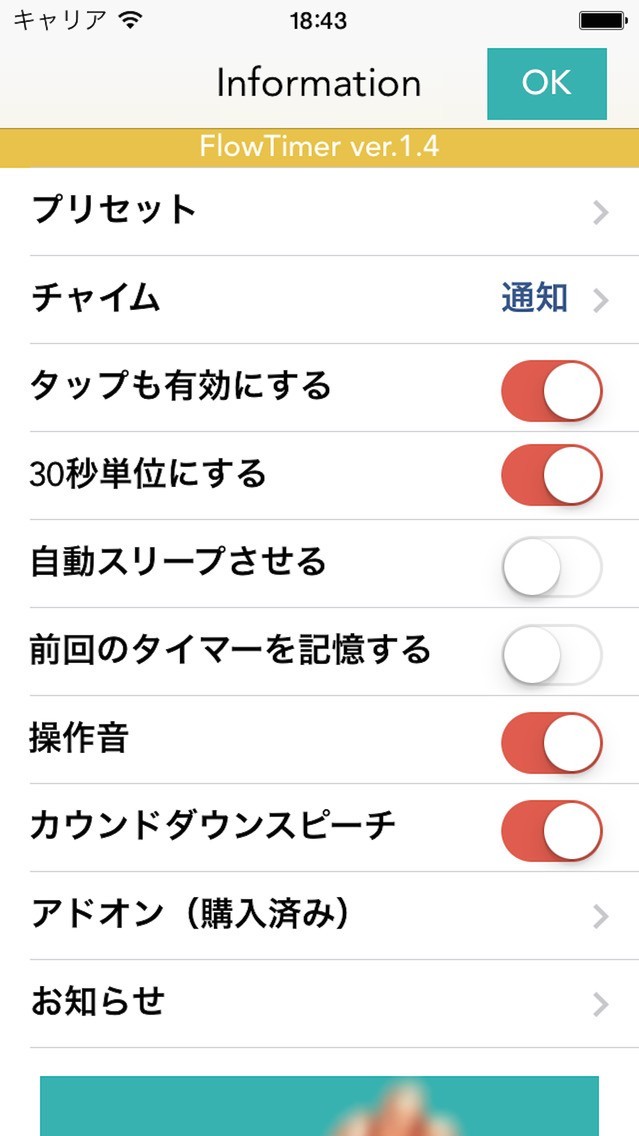Image resolution: width=639 pixels, height=1136 pixels.
Task: Enable the 自動スリープさせる switch
Action: [551, 565]
